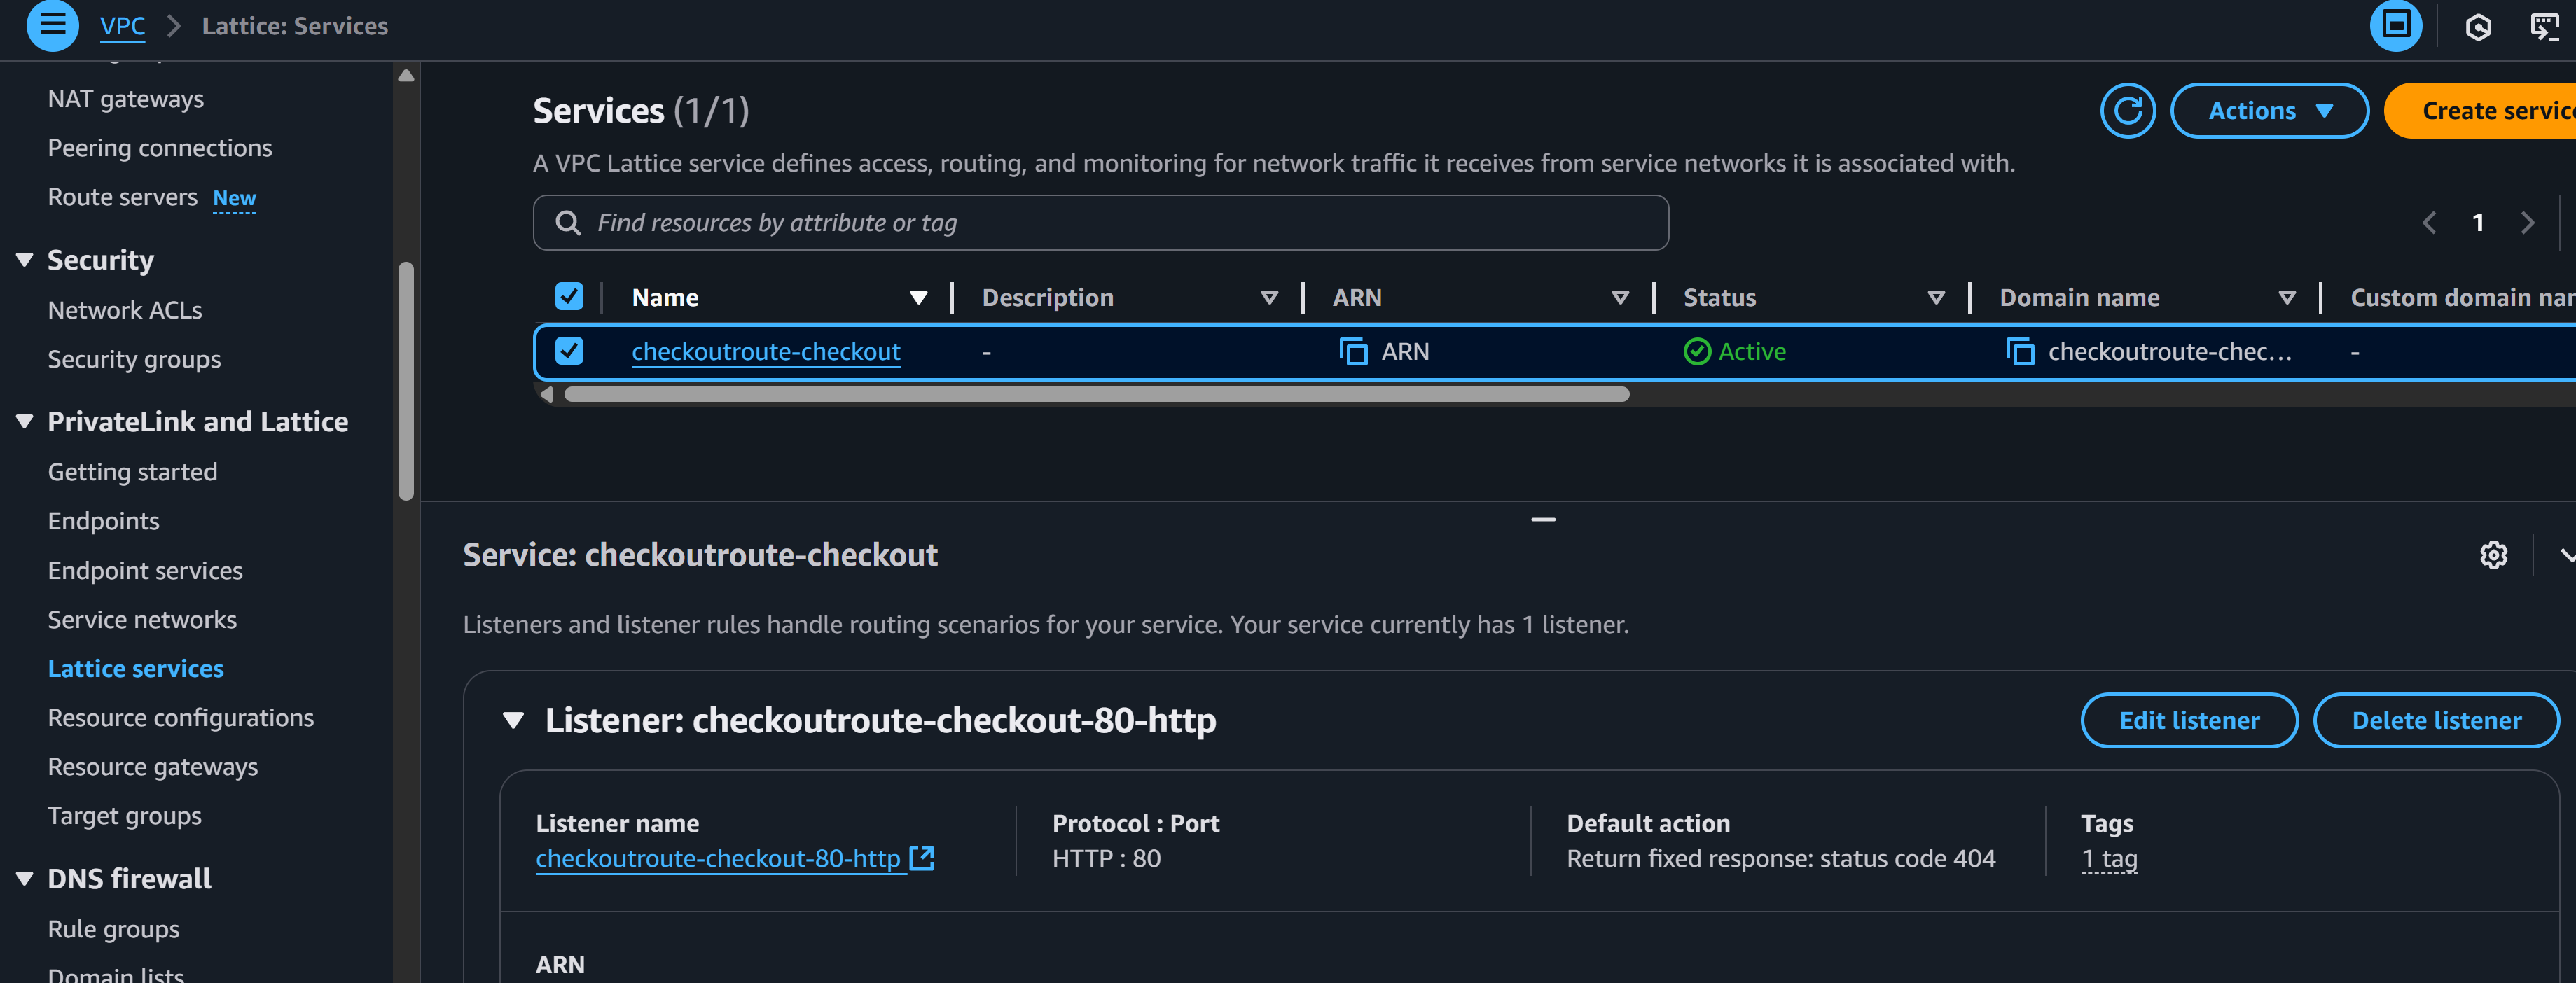
Task: Open the panel preferences gear icon
Action: coord(2493,555)
